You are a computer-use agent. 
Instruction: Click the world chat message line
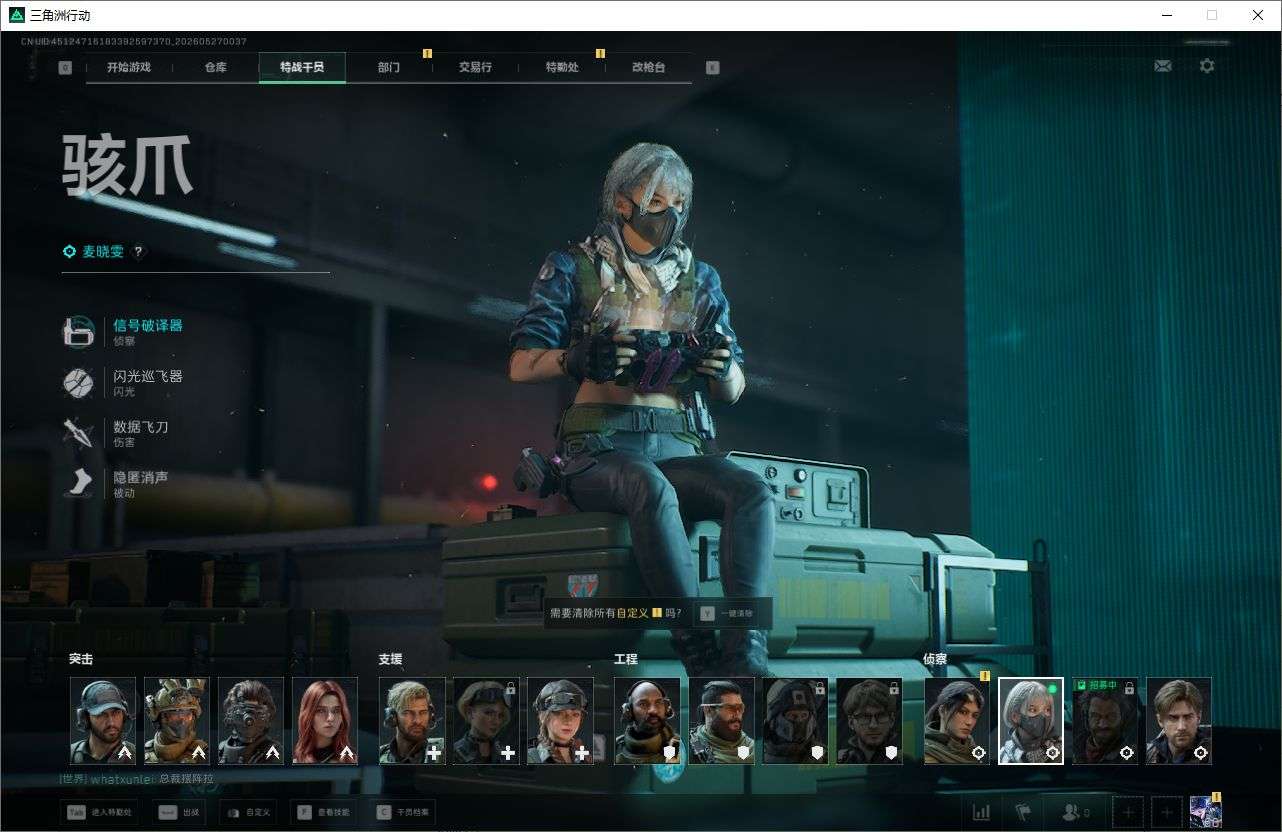136,778
